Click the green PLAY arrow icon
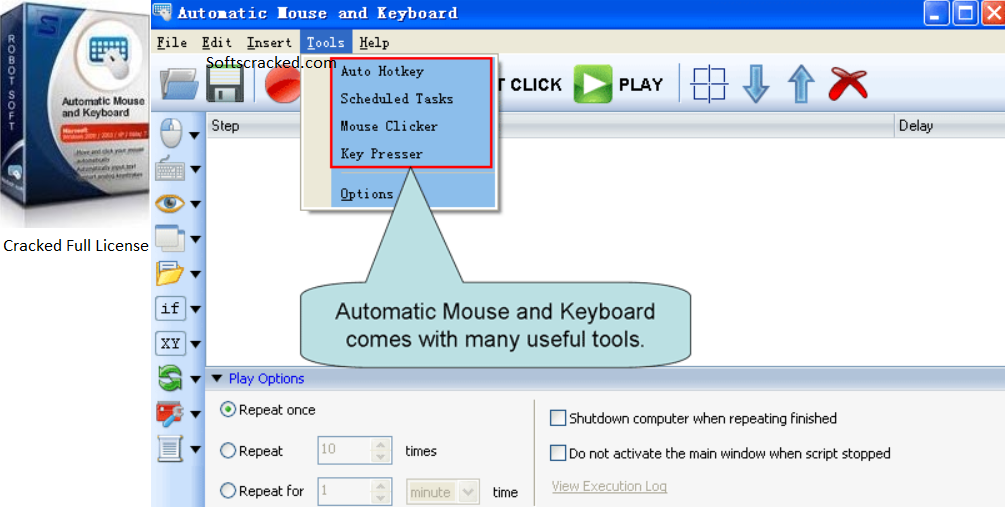 point(593,84)
